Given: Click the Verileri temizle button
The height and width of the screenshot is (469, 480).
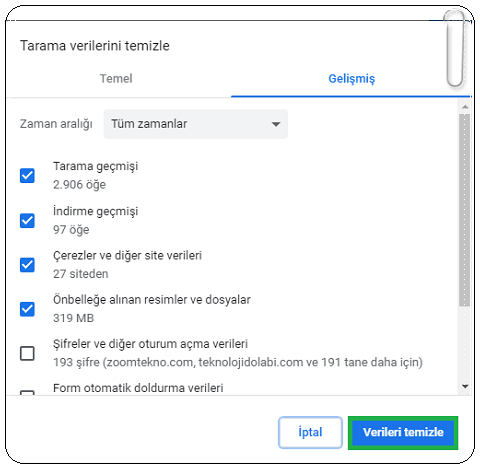Looking at the screenshot, I should [x=403, y=432].
